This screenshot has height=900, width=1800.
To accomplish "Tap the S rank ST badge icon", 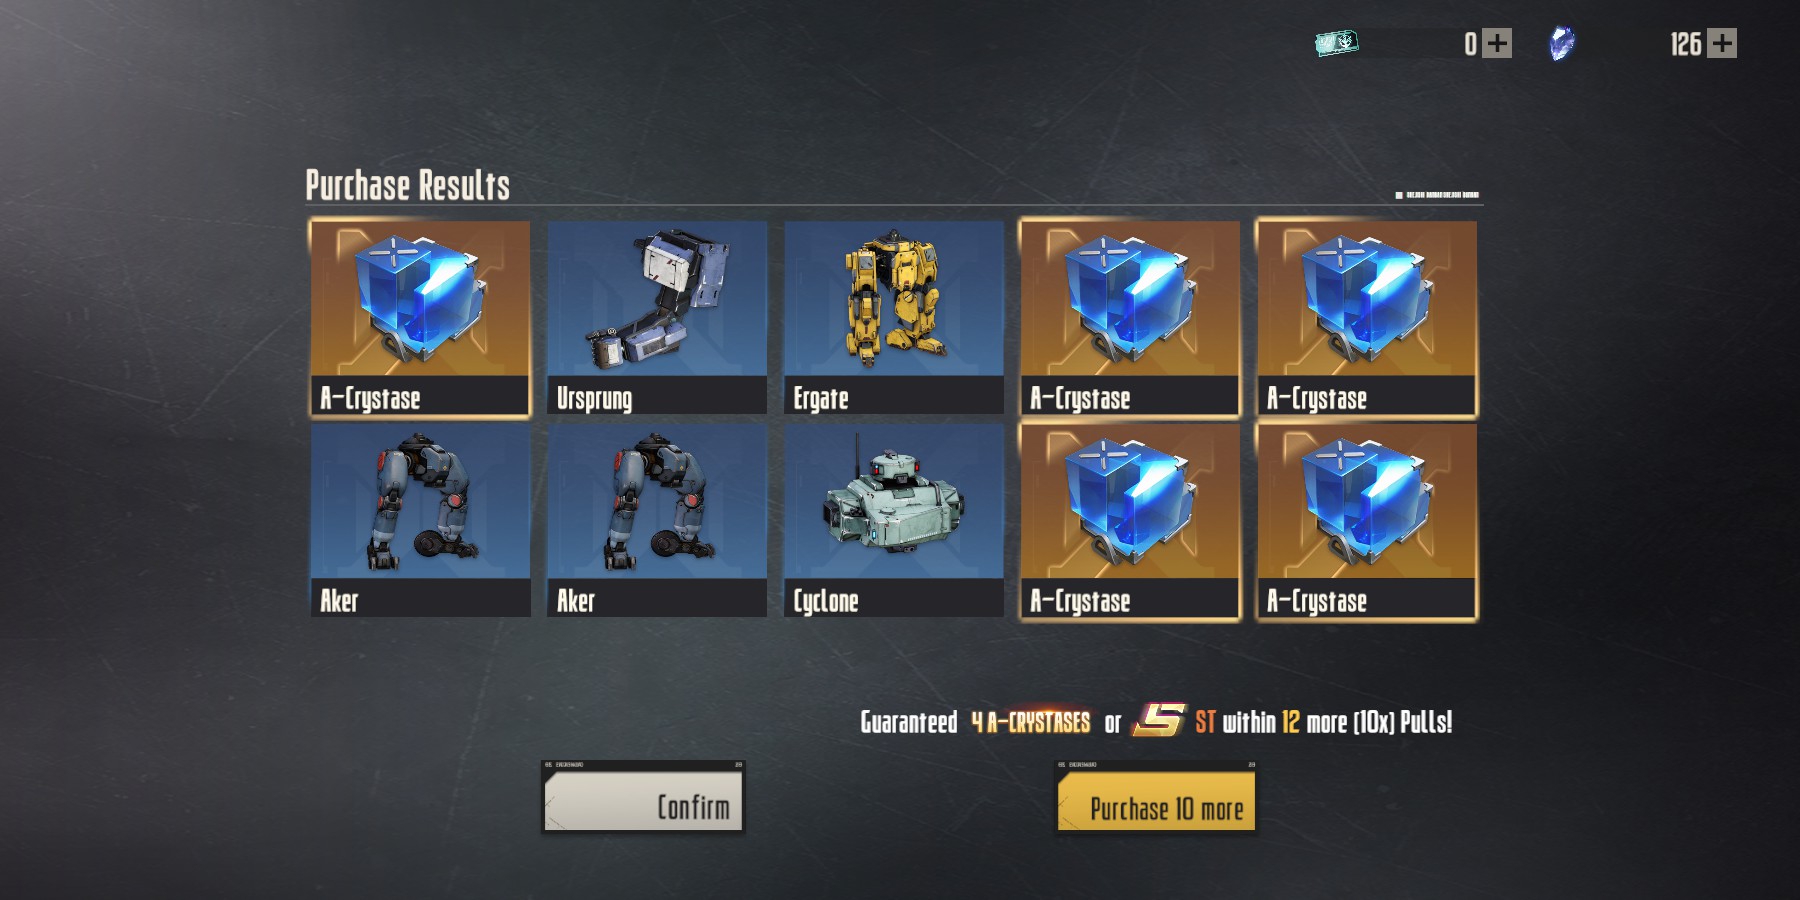I will coord(1160,720).
